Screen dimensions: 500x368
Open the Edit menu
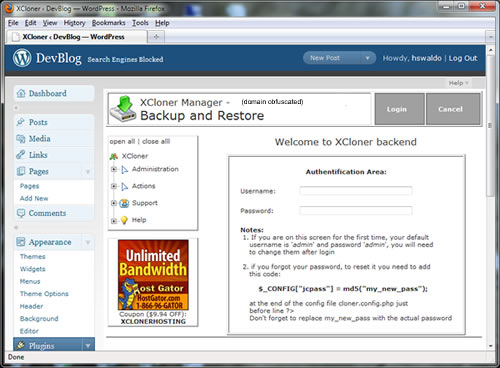[30, 23]
